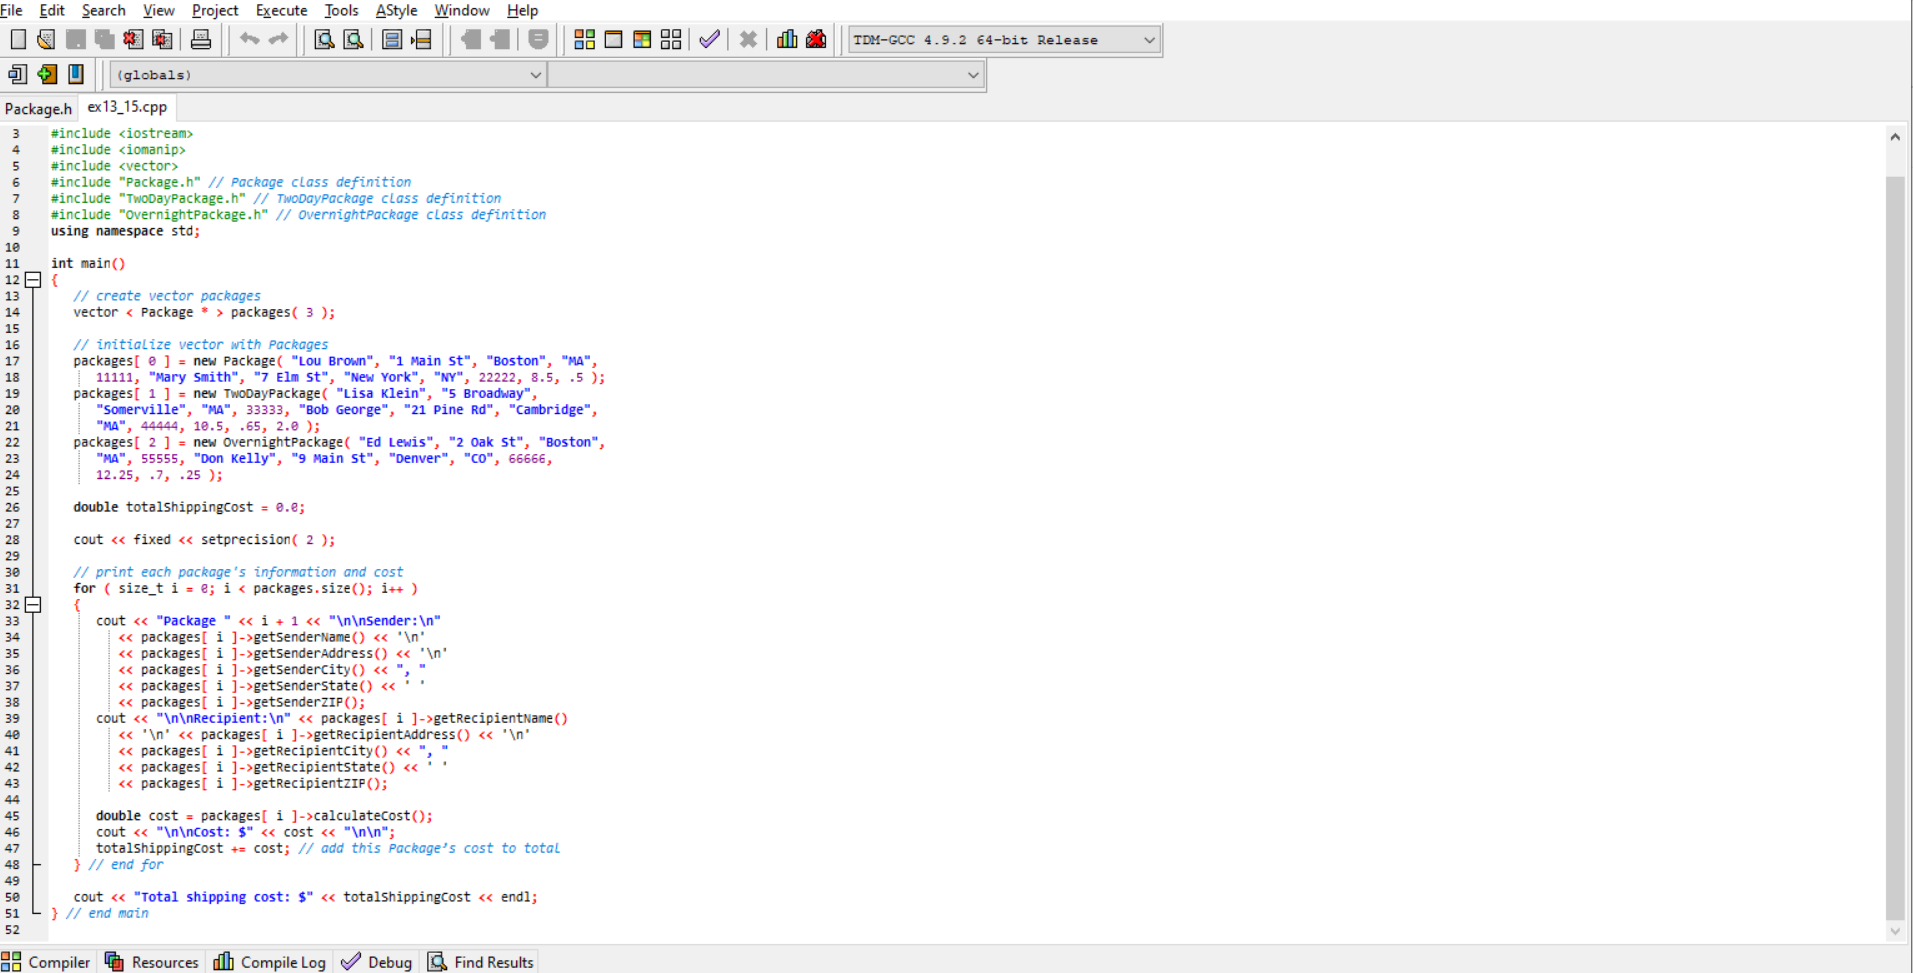Open the (globals) class browser dropdown

535,74
